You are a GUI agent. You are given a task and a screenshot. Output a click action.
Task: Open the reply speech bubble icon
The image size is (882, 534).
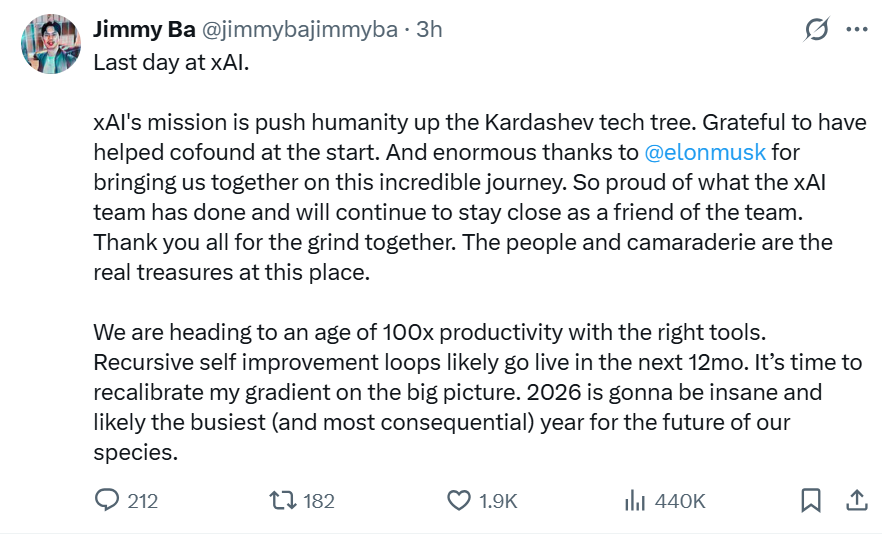(107, 500)
